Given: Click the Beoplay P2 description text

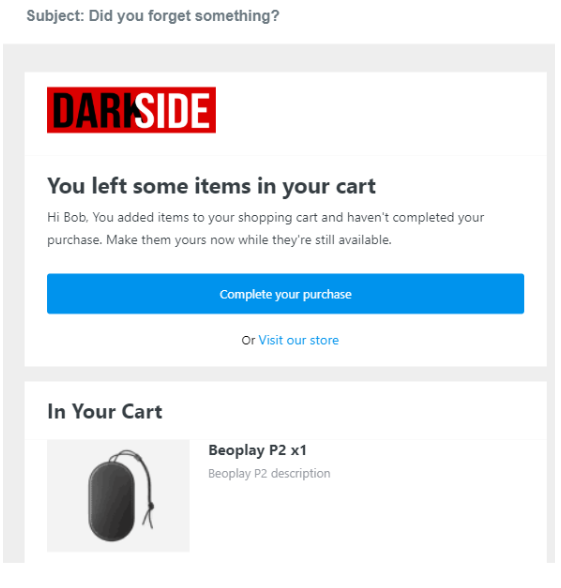Looking at the screenshot, I should click(x=269, y=473).
